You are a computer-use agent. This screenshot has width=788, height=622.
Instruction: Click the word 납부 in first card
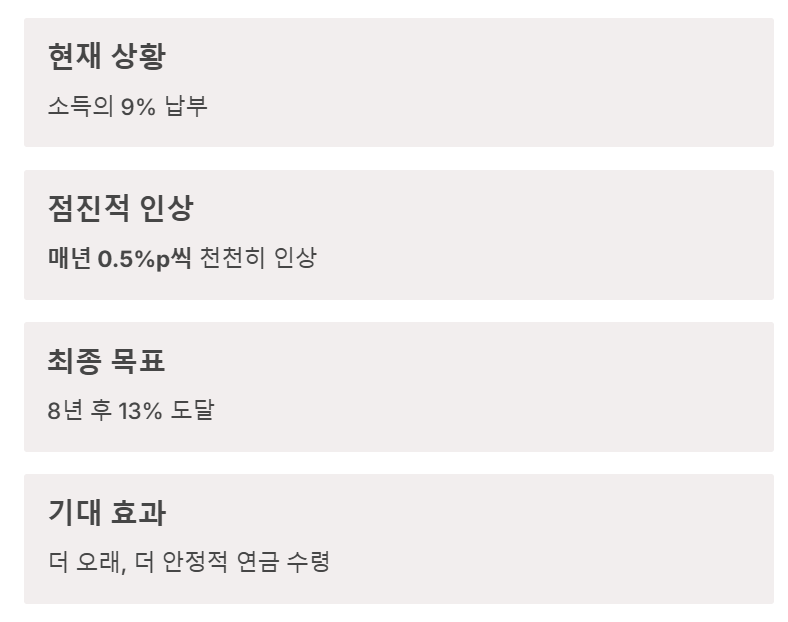[186, 106]
